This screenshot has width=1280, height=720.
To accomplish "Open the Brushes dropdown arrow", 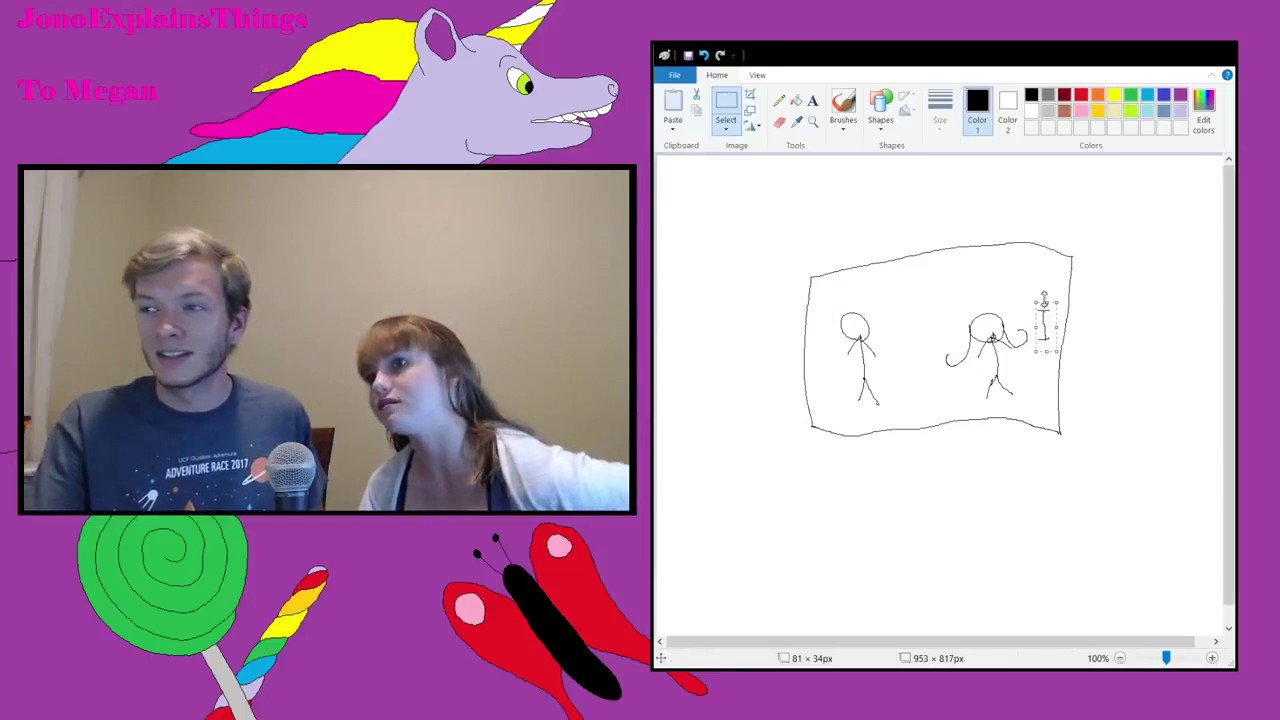I will click(x=843, y=129).
